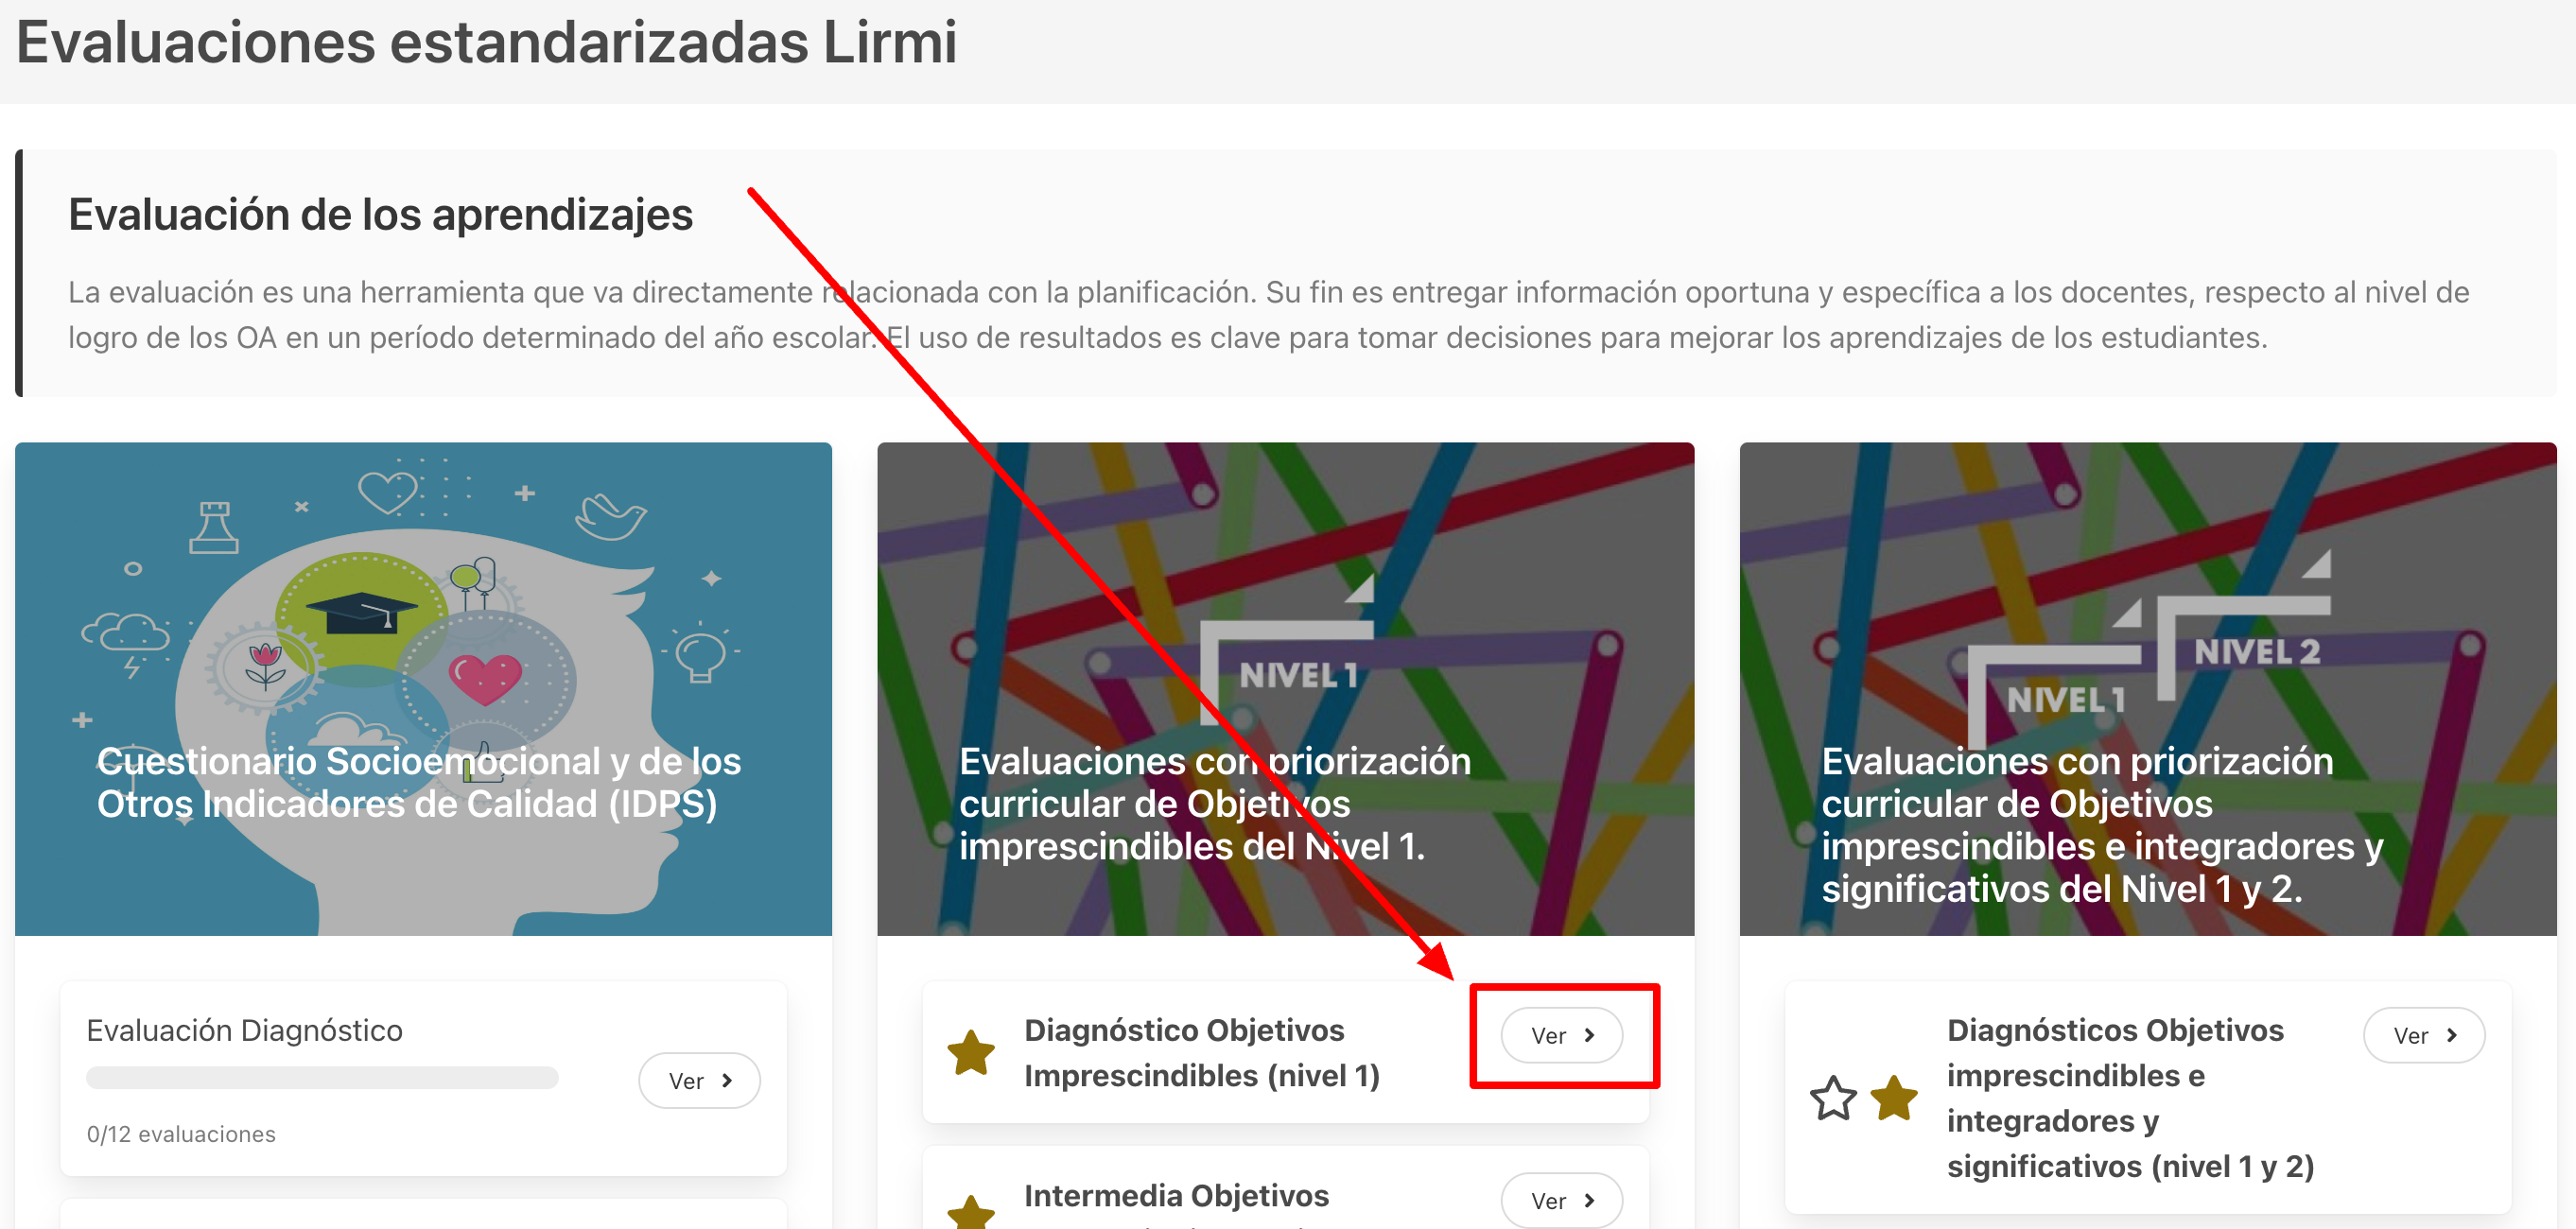2576x1229 pixels.
Task: Click the '0/12 evaluaciones' text
Action: point(181,1134)
